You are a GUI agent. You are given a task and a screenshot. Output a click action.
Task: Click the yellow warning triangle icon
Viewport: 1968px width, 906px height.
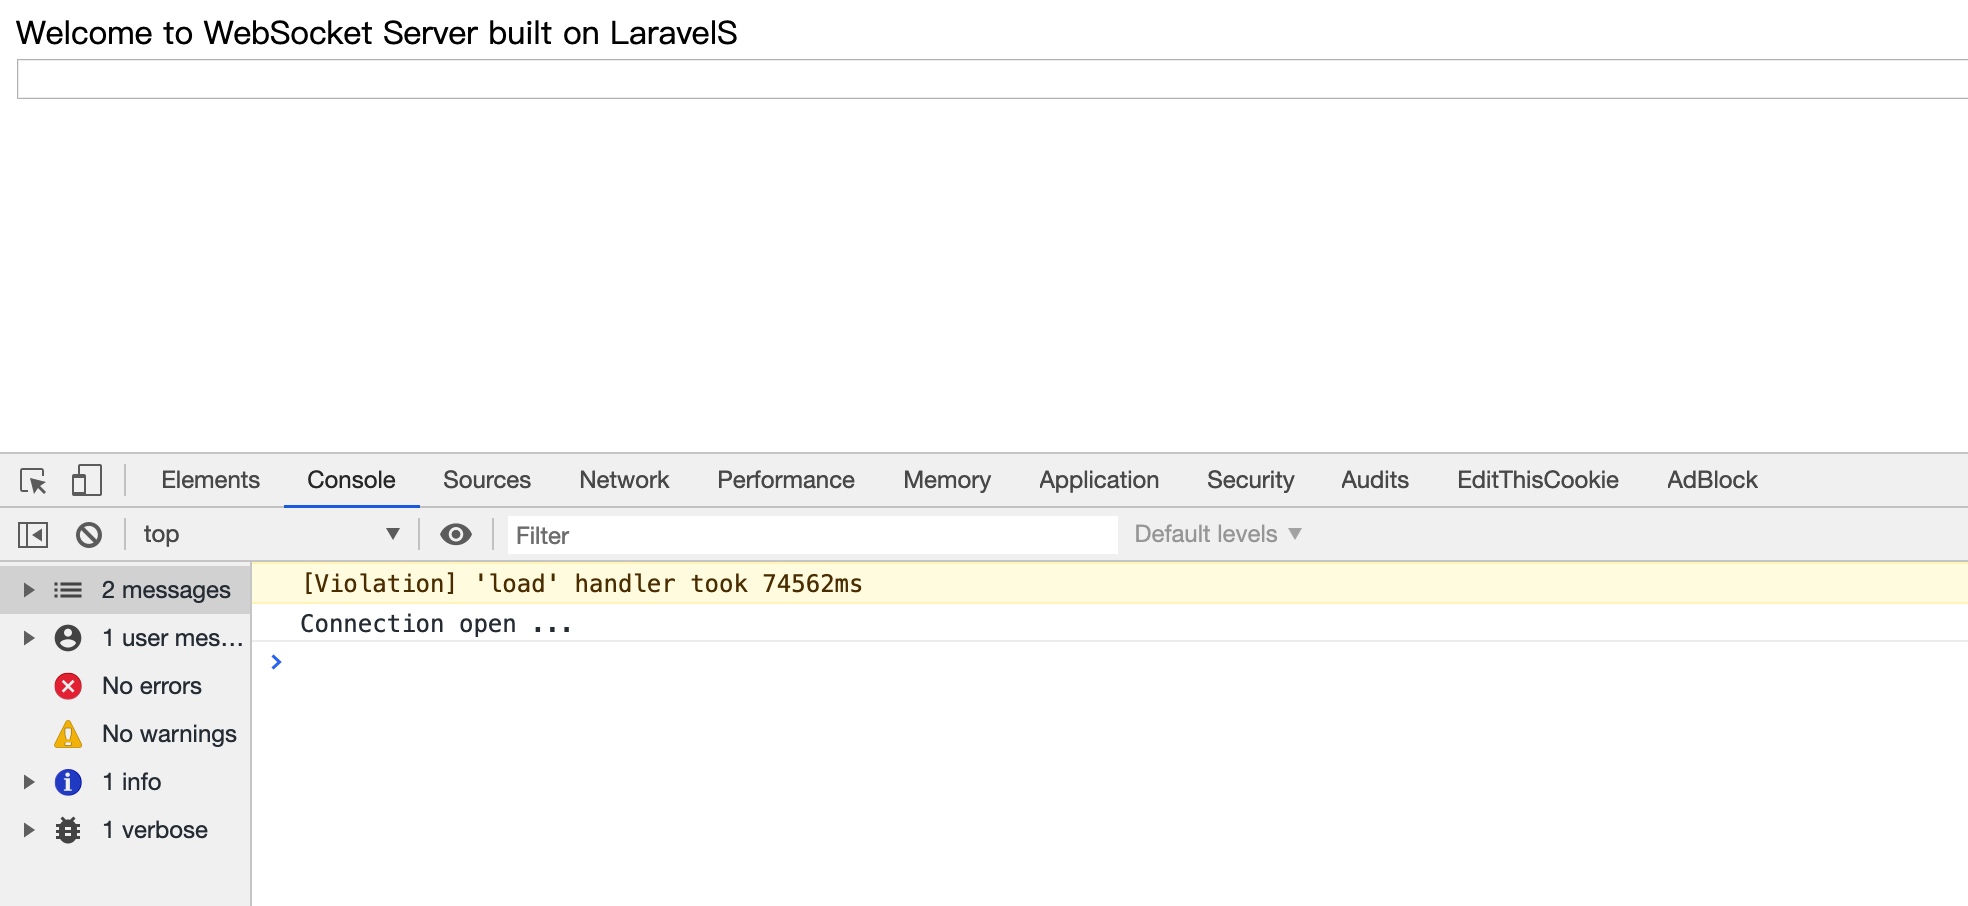(x=68, y=734)
